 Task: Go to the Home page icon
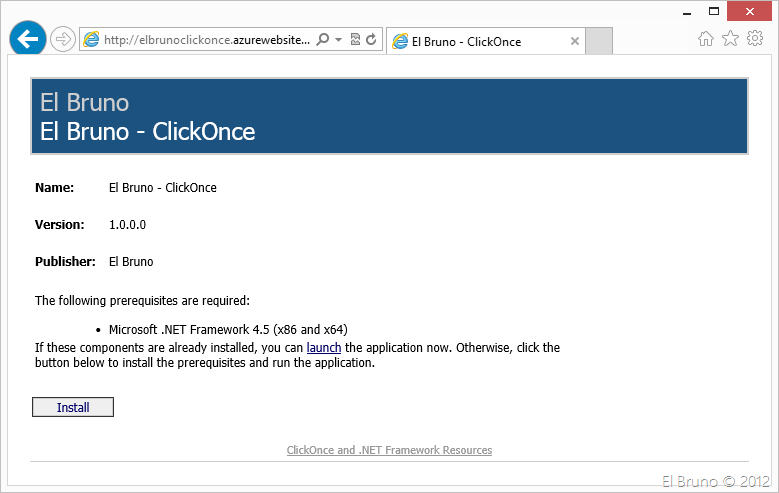click(706, 39)
